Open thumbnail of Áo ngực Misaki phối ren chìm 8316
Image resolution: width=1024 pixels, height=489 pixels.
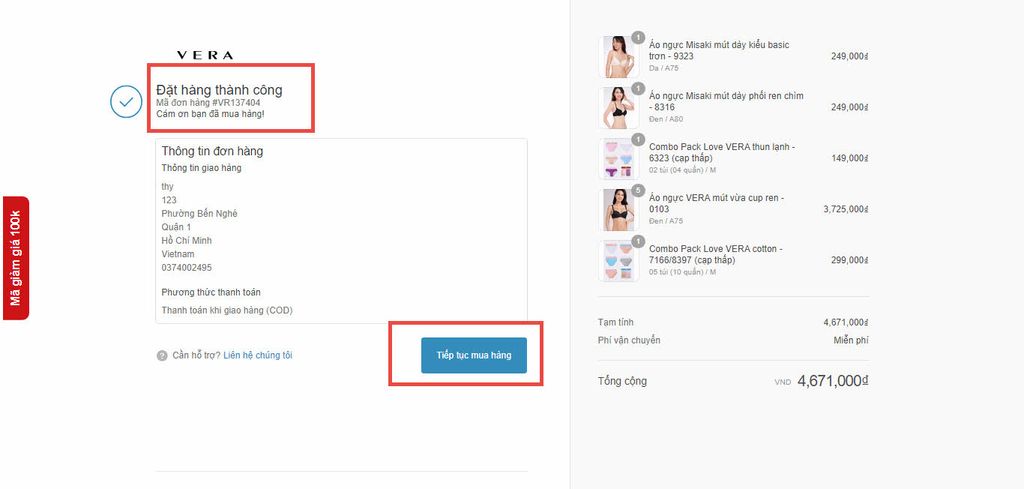point(618,108)
